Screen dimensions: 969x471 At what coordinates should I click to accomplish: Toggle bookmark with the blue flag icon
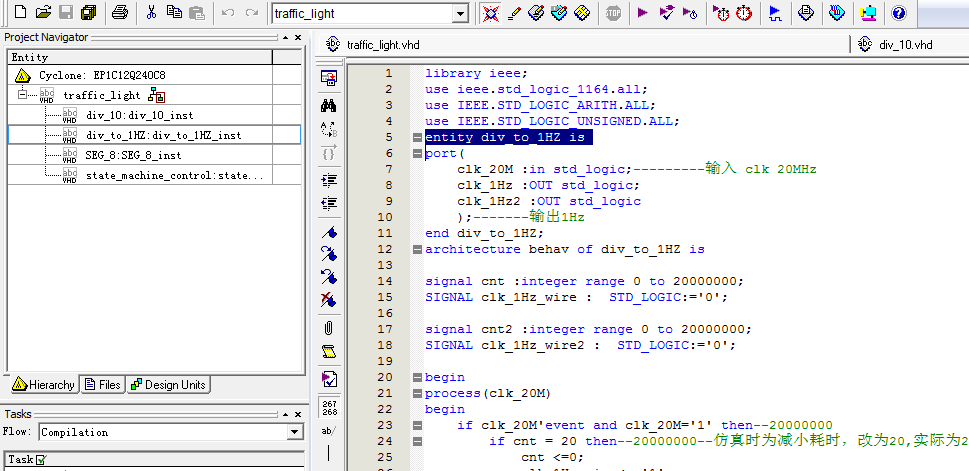(x=329, y=231)
